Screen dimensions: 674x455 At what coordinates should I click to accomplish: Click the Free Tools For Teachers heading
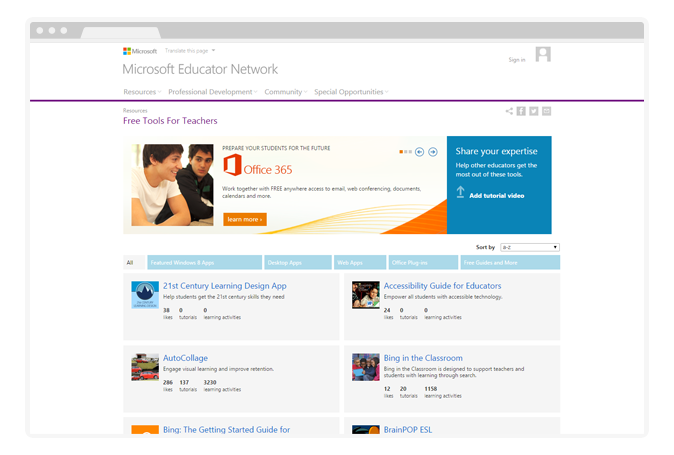tap(170, 121)
